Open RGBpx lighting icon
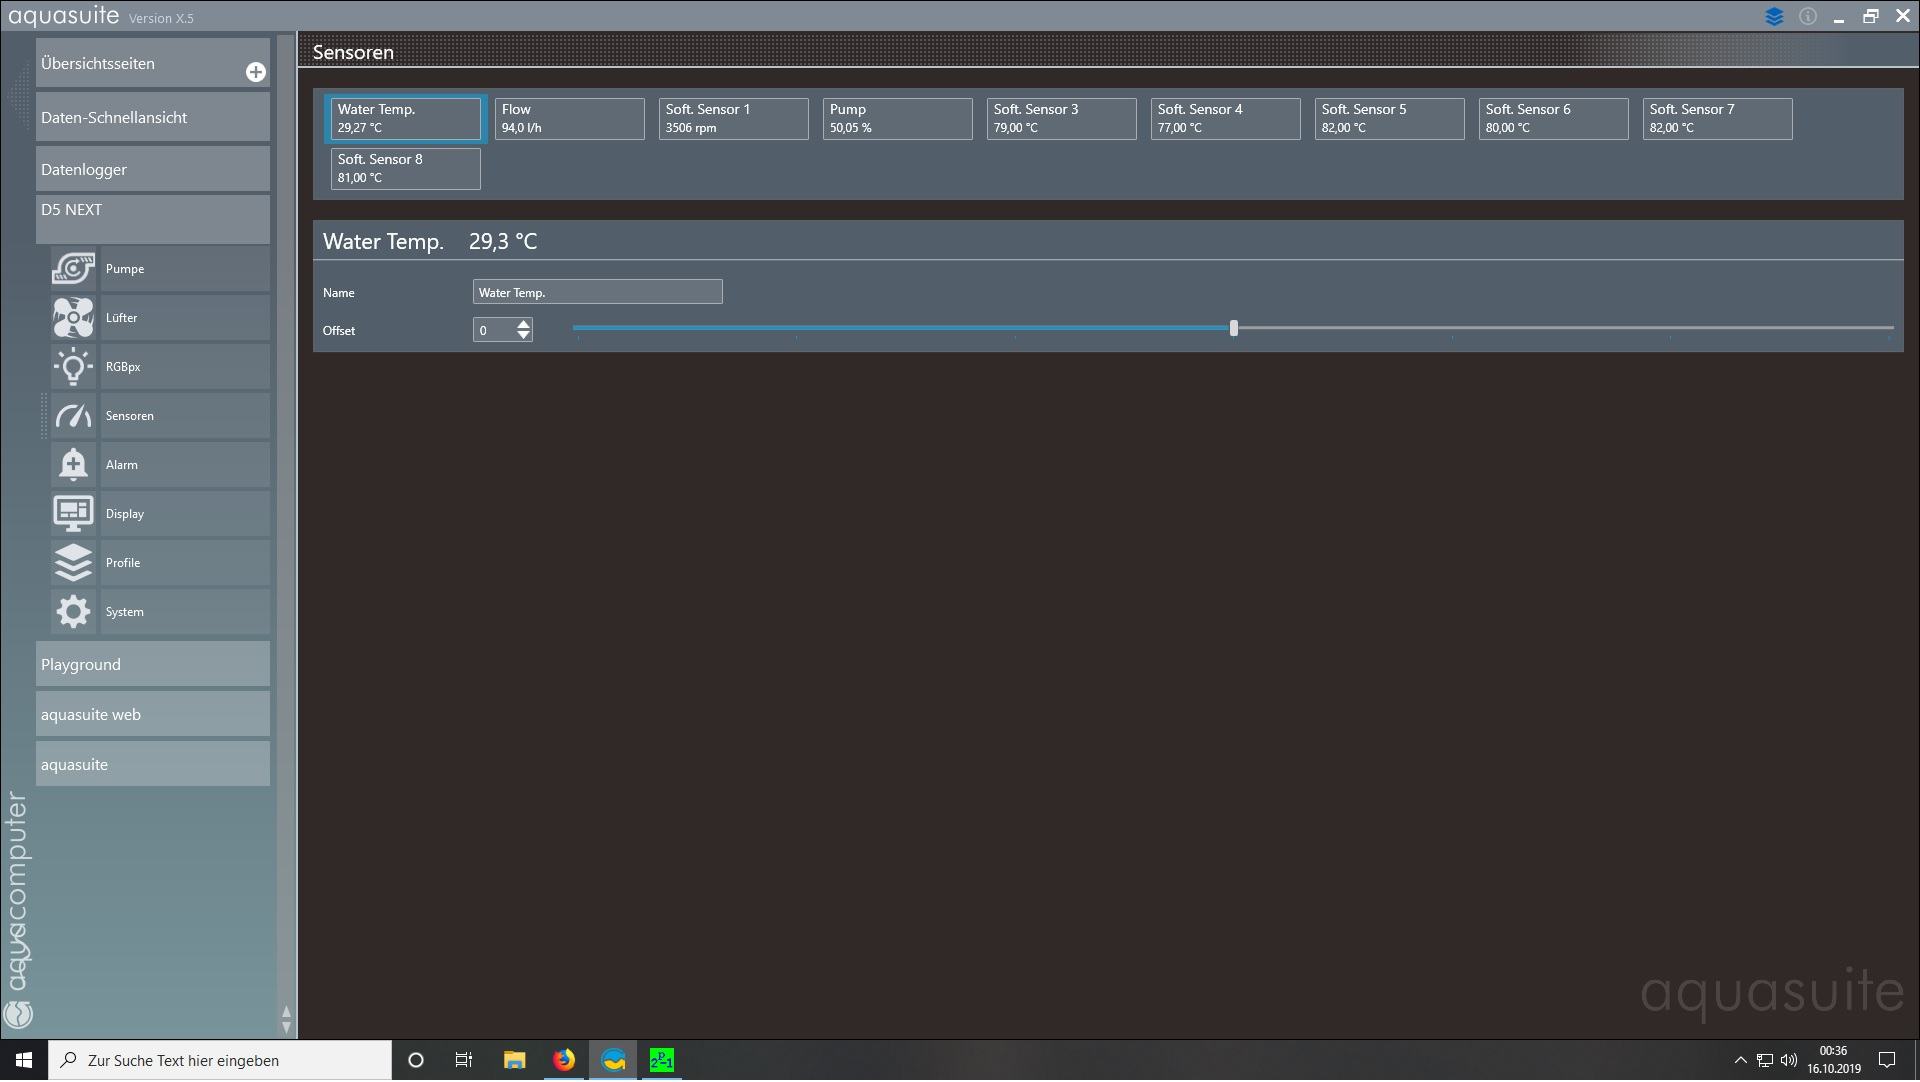1920x1082 pixels. click(73, 367)
